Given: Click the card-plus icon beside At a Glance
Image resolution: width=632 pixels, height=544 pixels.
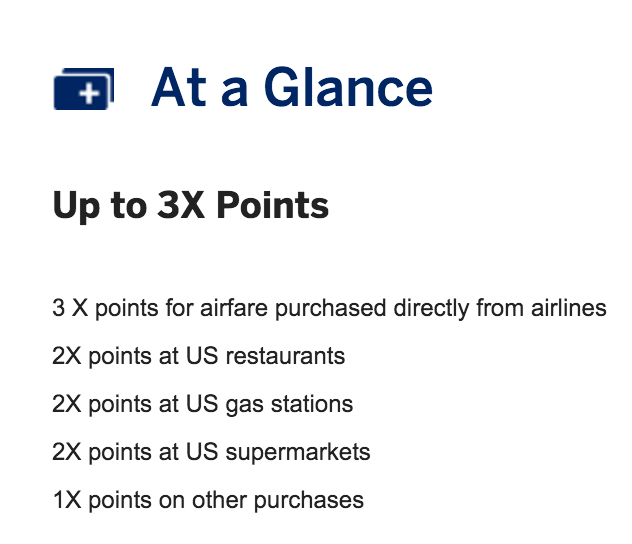Looking at the screenshot, I should [84, 89].
